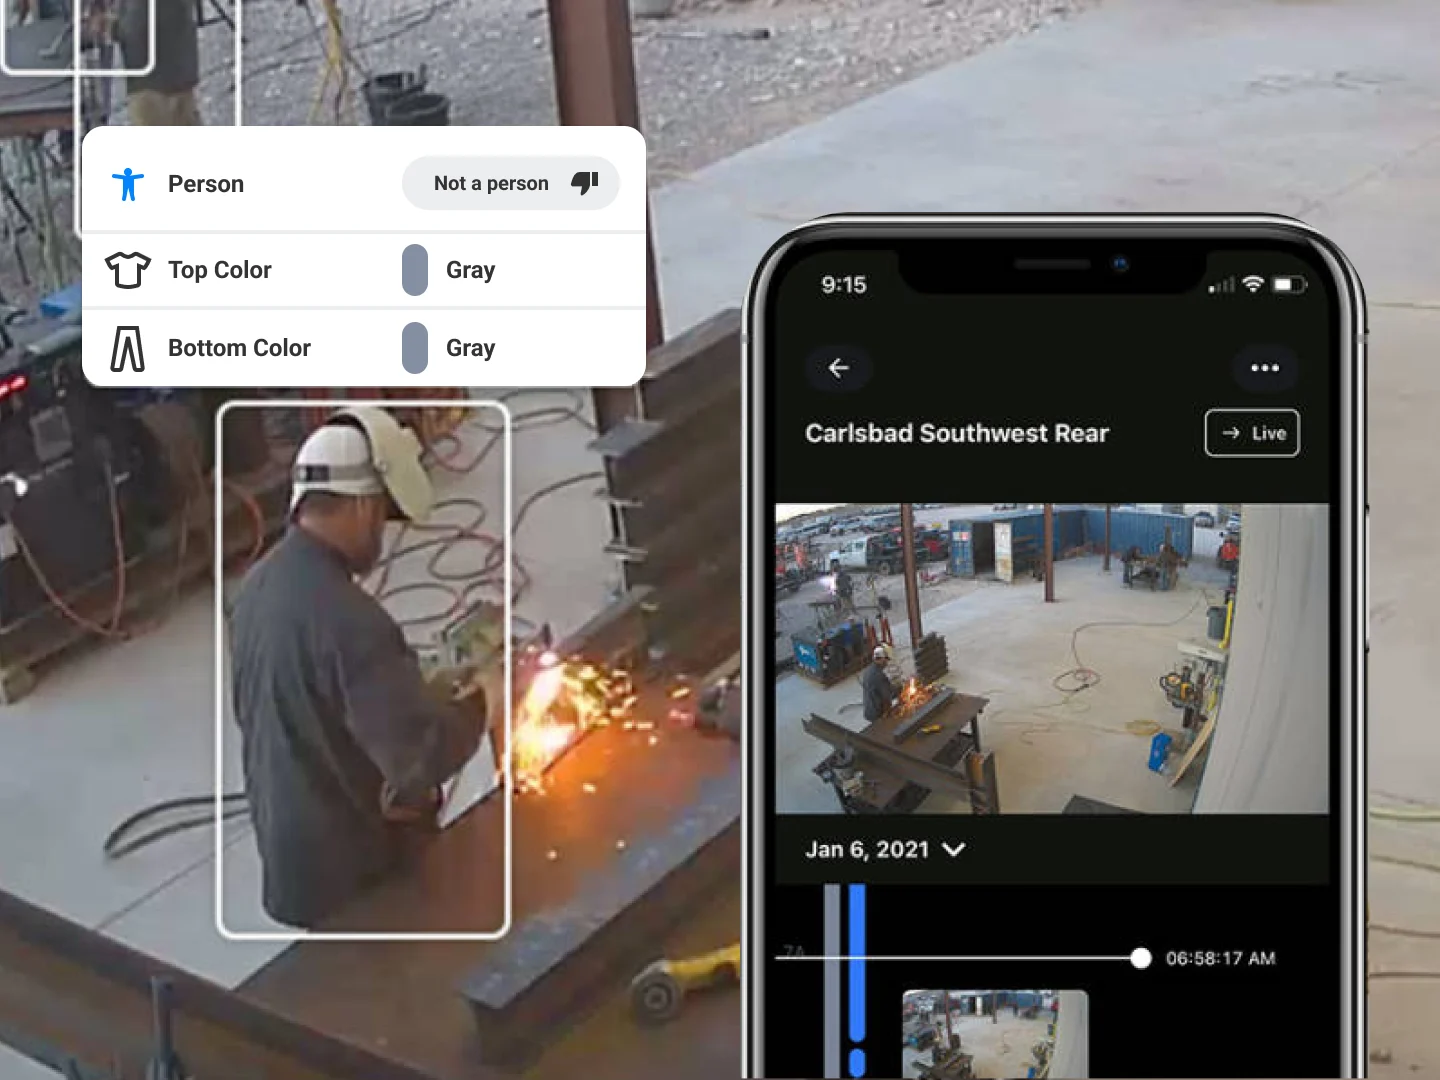Screen dimensions: 1440x1080
Task: Switch to Live view
Action: click(x=1252, y=433)
